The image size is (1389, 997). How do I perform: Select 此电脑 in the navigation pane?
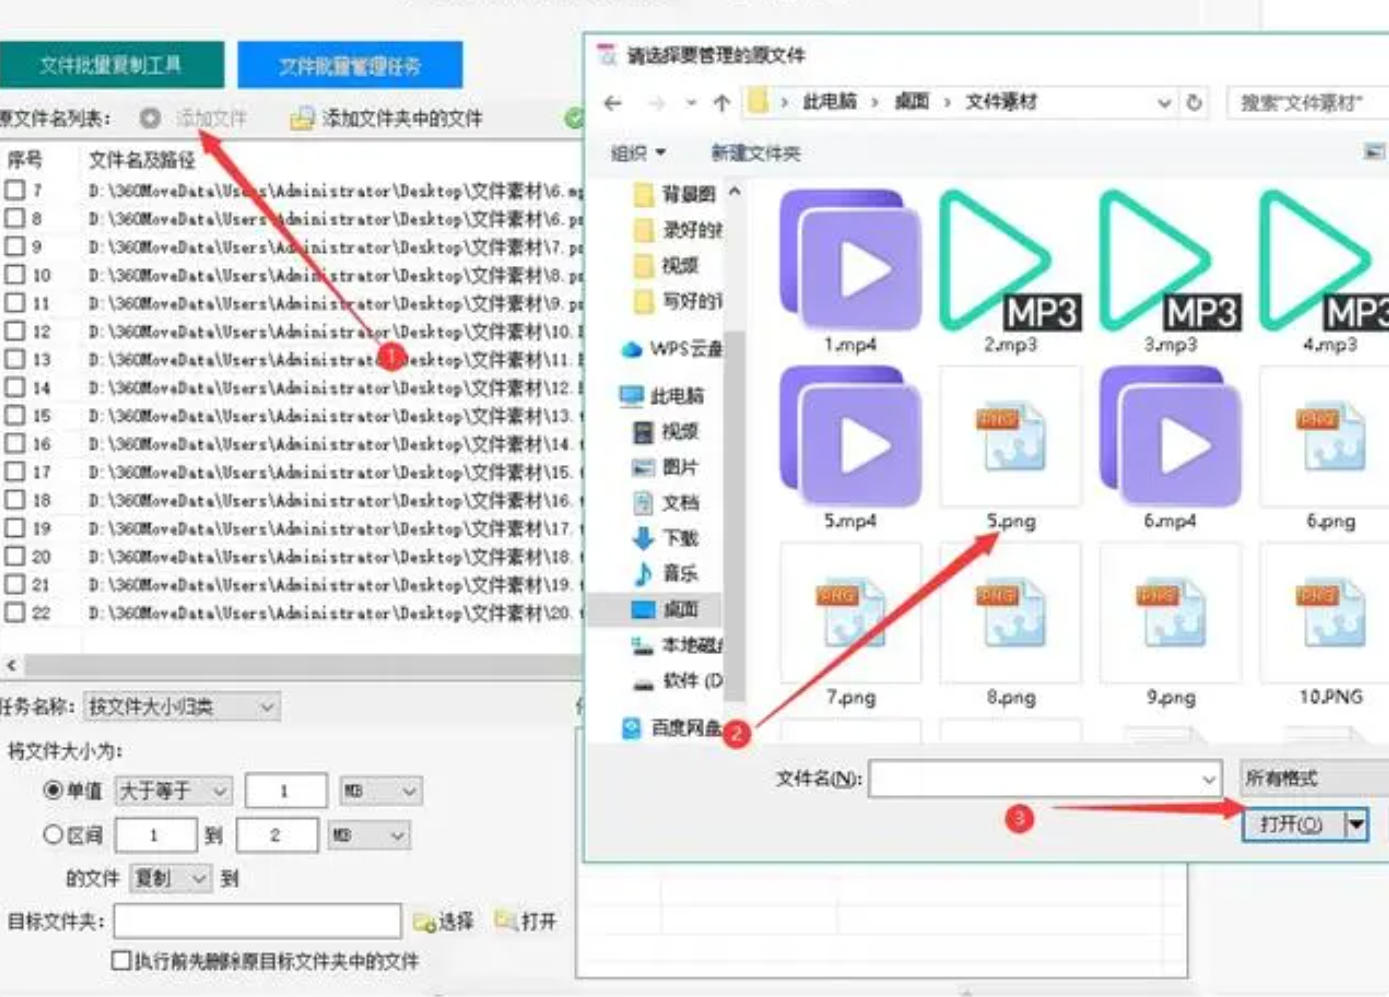pyautogui.click(x=662, y=396)
